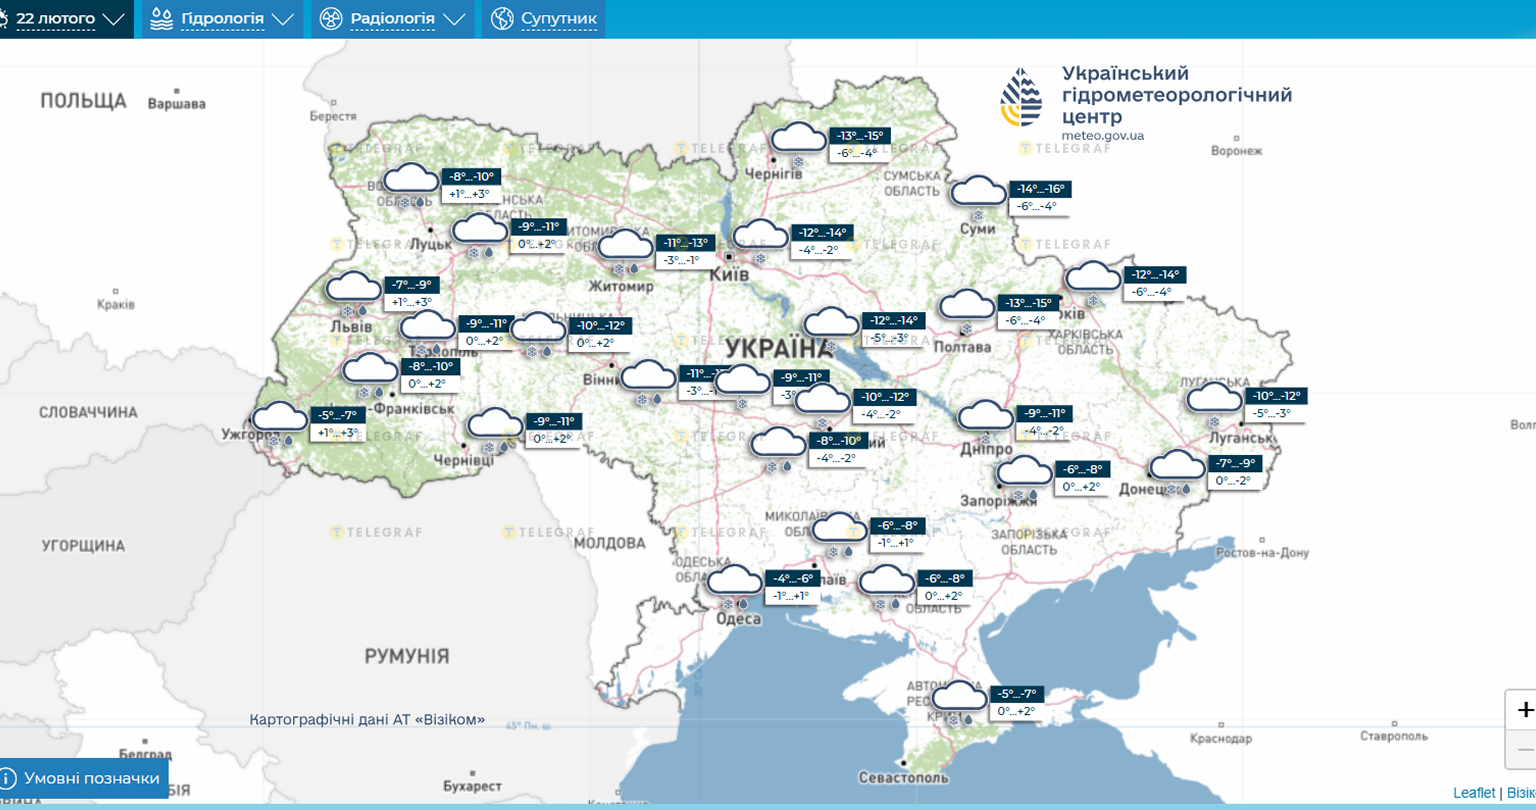The height and width of the screenshot is (810, 1536).
Task: Expand the Гідрологія dropdown arrow
Action: (283, 19)
